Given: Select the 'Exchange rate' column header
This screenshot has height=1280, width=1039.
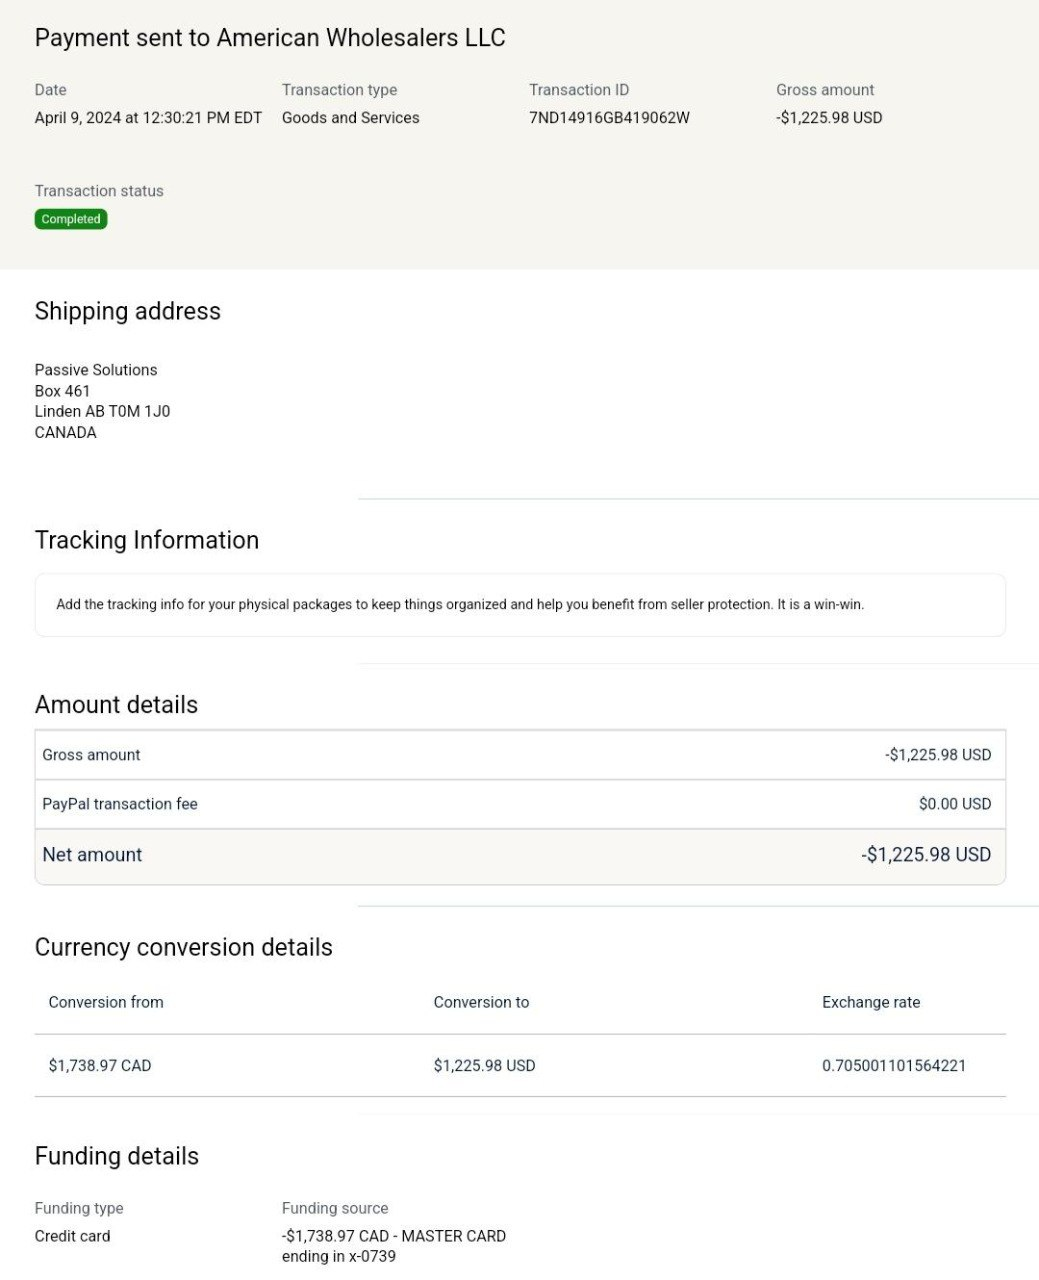Looking at the screenshot, I should [x=871, y=1002].
